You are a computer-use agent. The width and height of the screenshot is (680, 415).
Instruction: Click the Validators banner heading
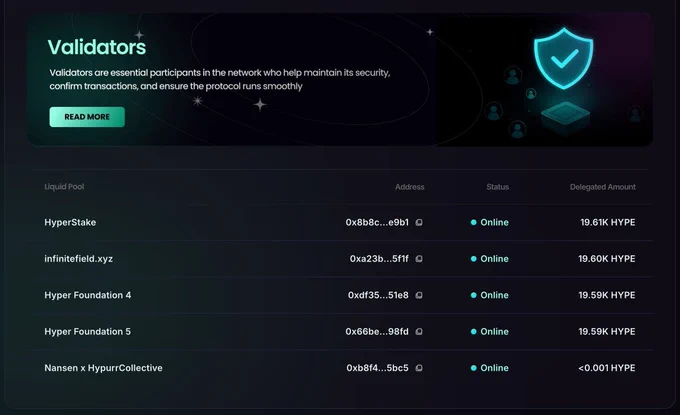click(97, 47)
